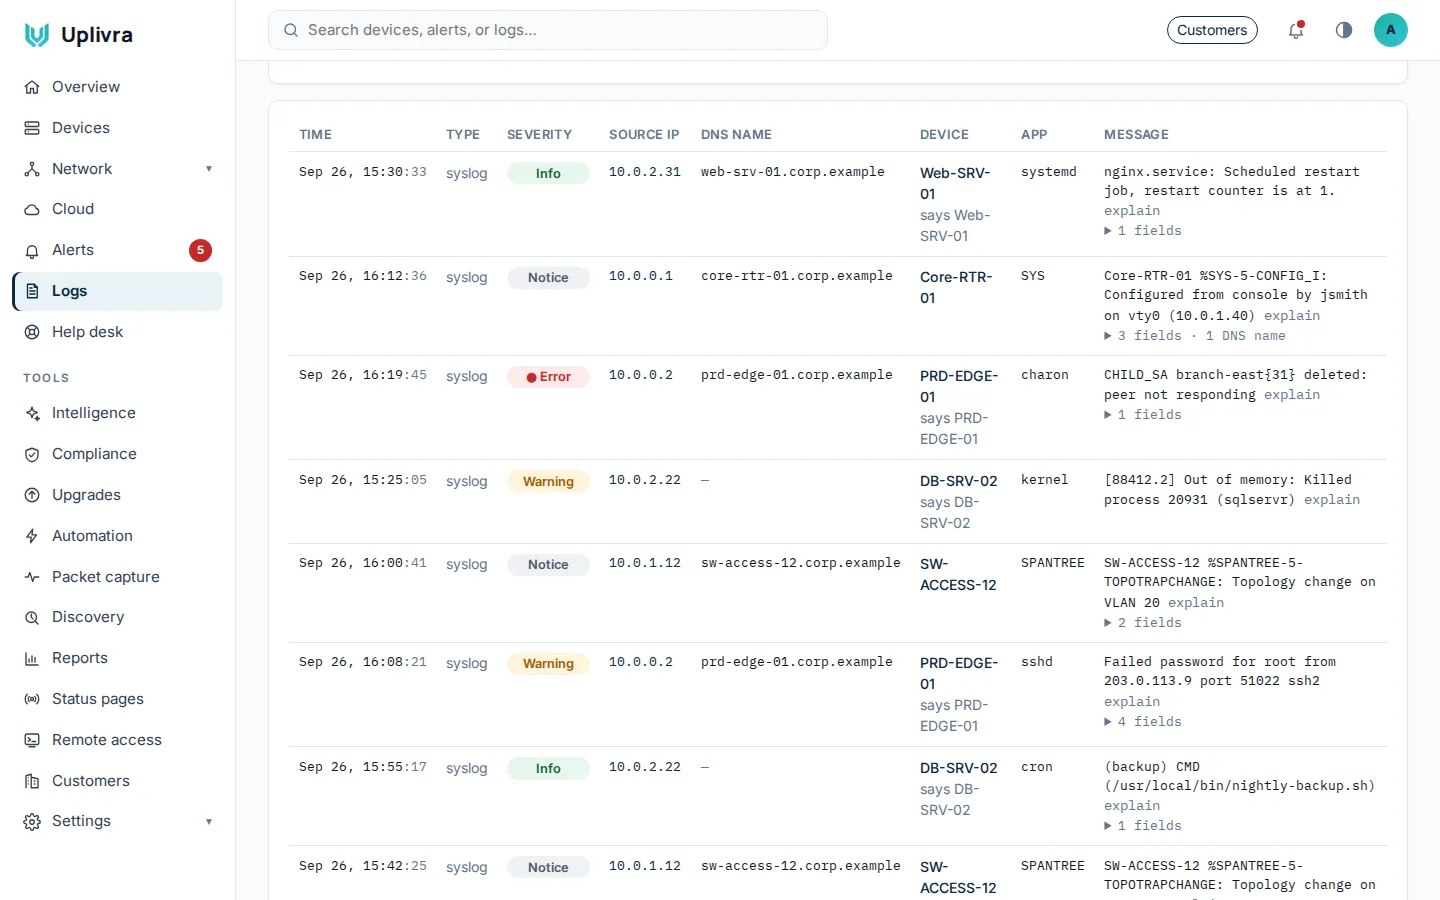Click the Packet capture pulse icon
This screenshot has height=900, width=1440.
click(x=32, y=577)
